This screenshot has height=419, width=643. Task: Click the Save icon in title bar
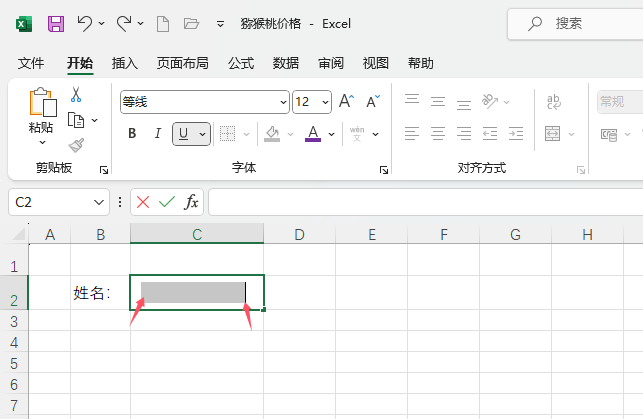tap(56, 24)
